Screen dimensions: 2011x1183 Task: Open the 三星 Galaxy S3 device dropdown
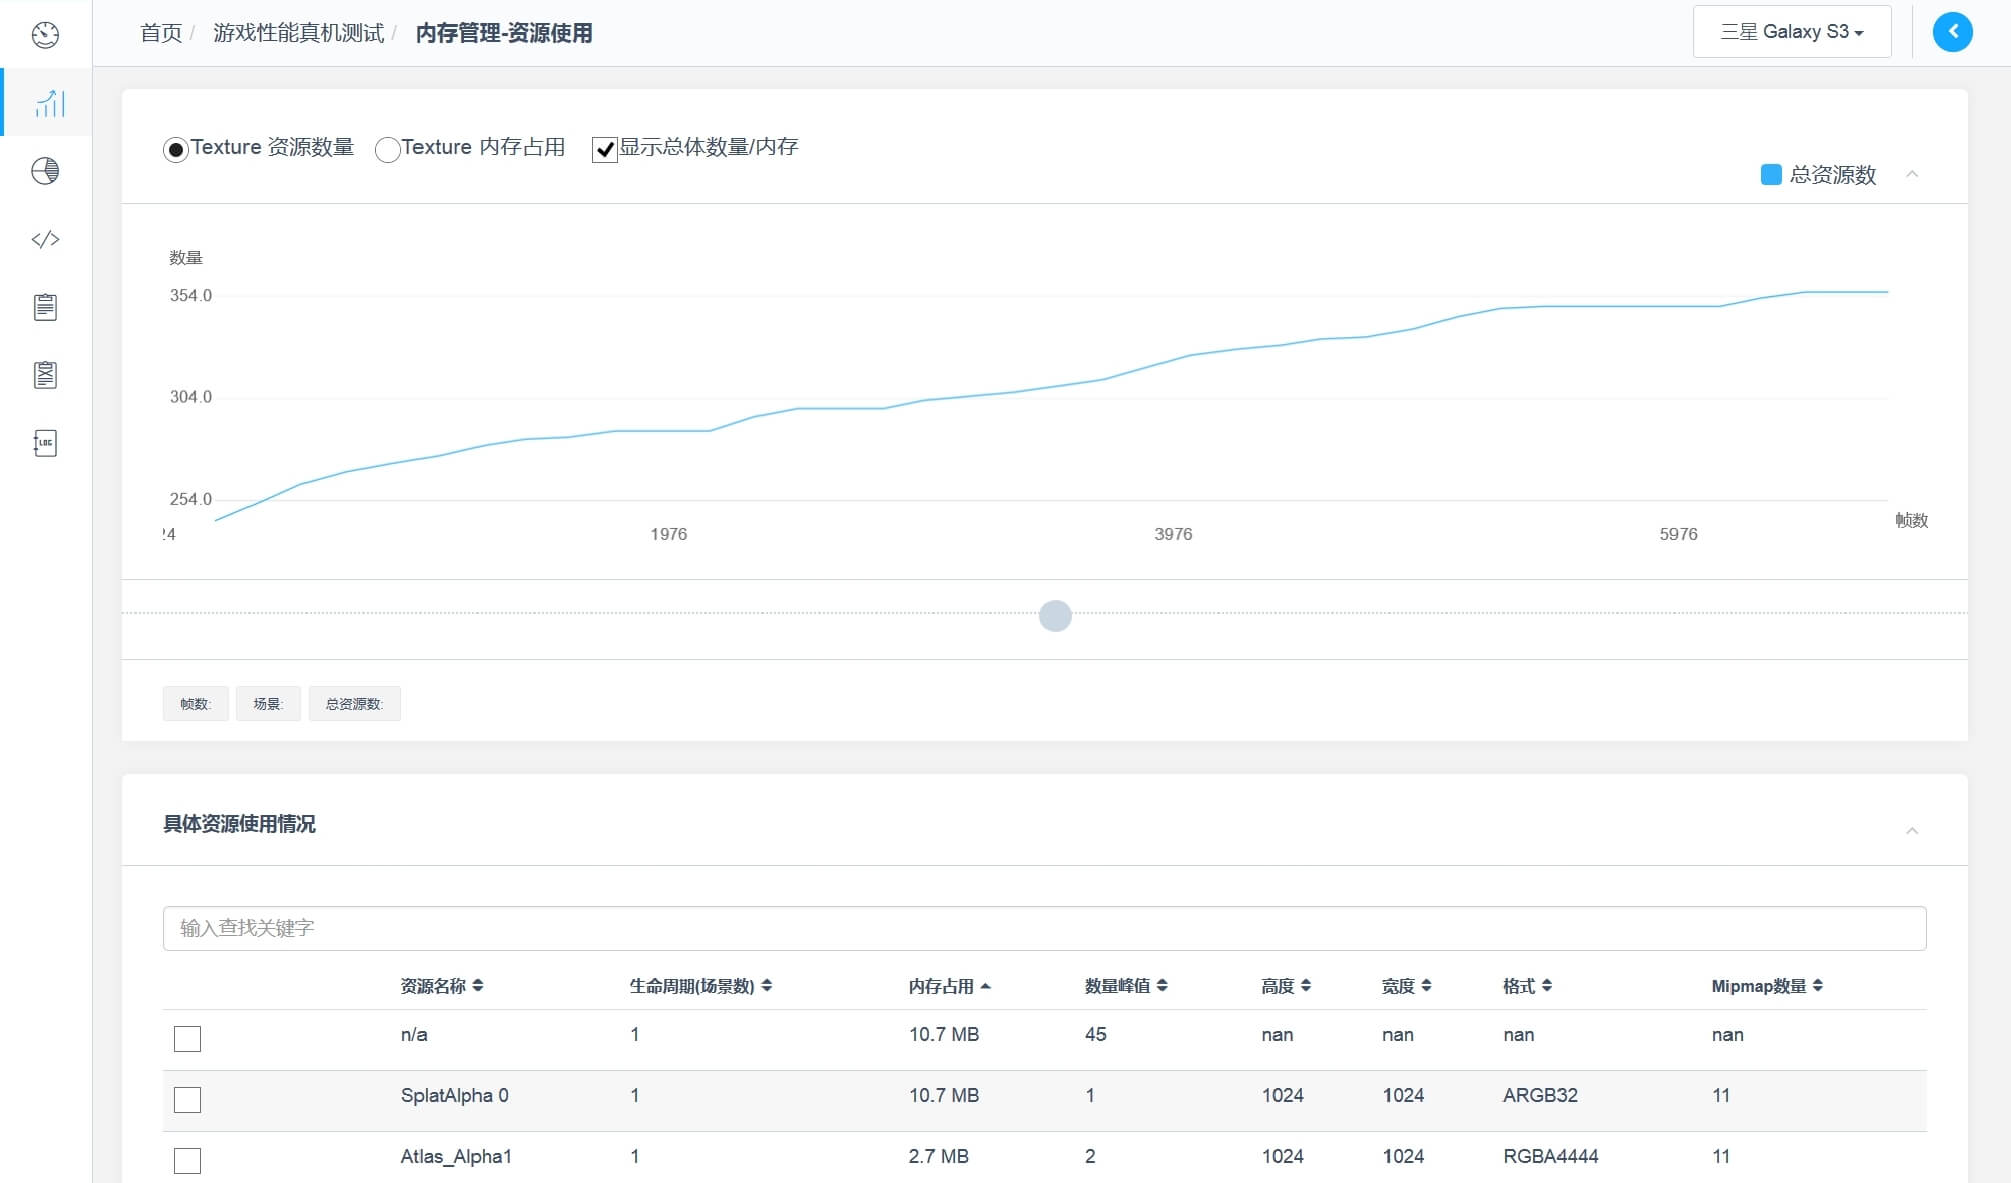click(x=1791, y=32)
